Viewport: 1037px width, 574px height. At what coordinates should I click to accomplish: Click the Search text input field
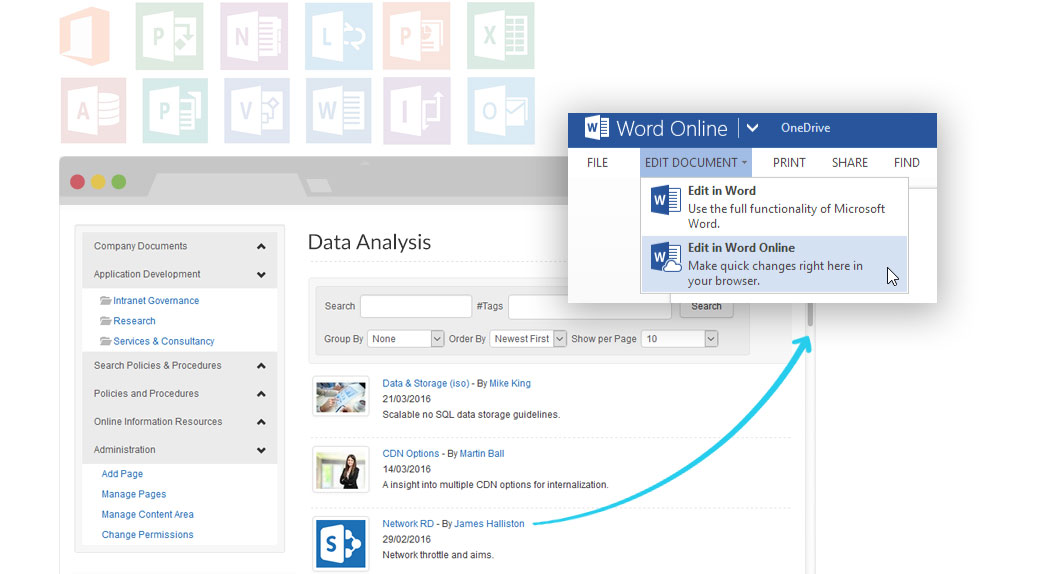[x=416, y=306]
